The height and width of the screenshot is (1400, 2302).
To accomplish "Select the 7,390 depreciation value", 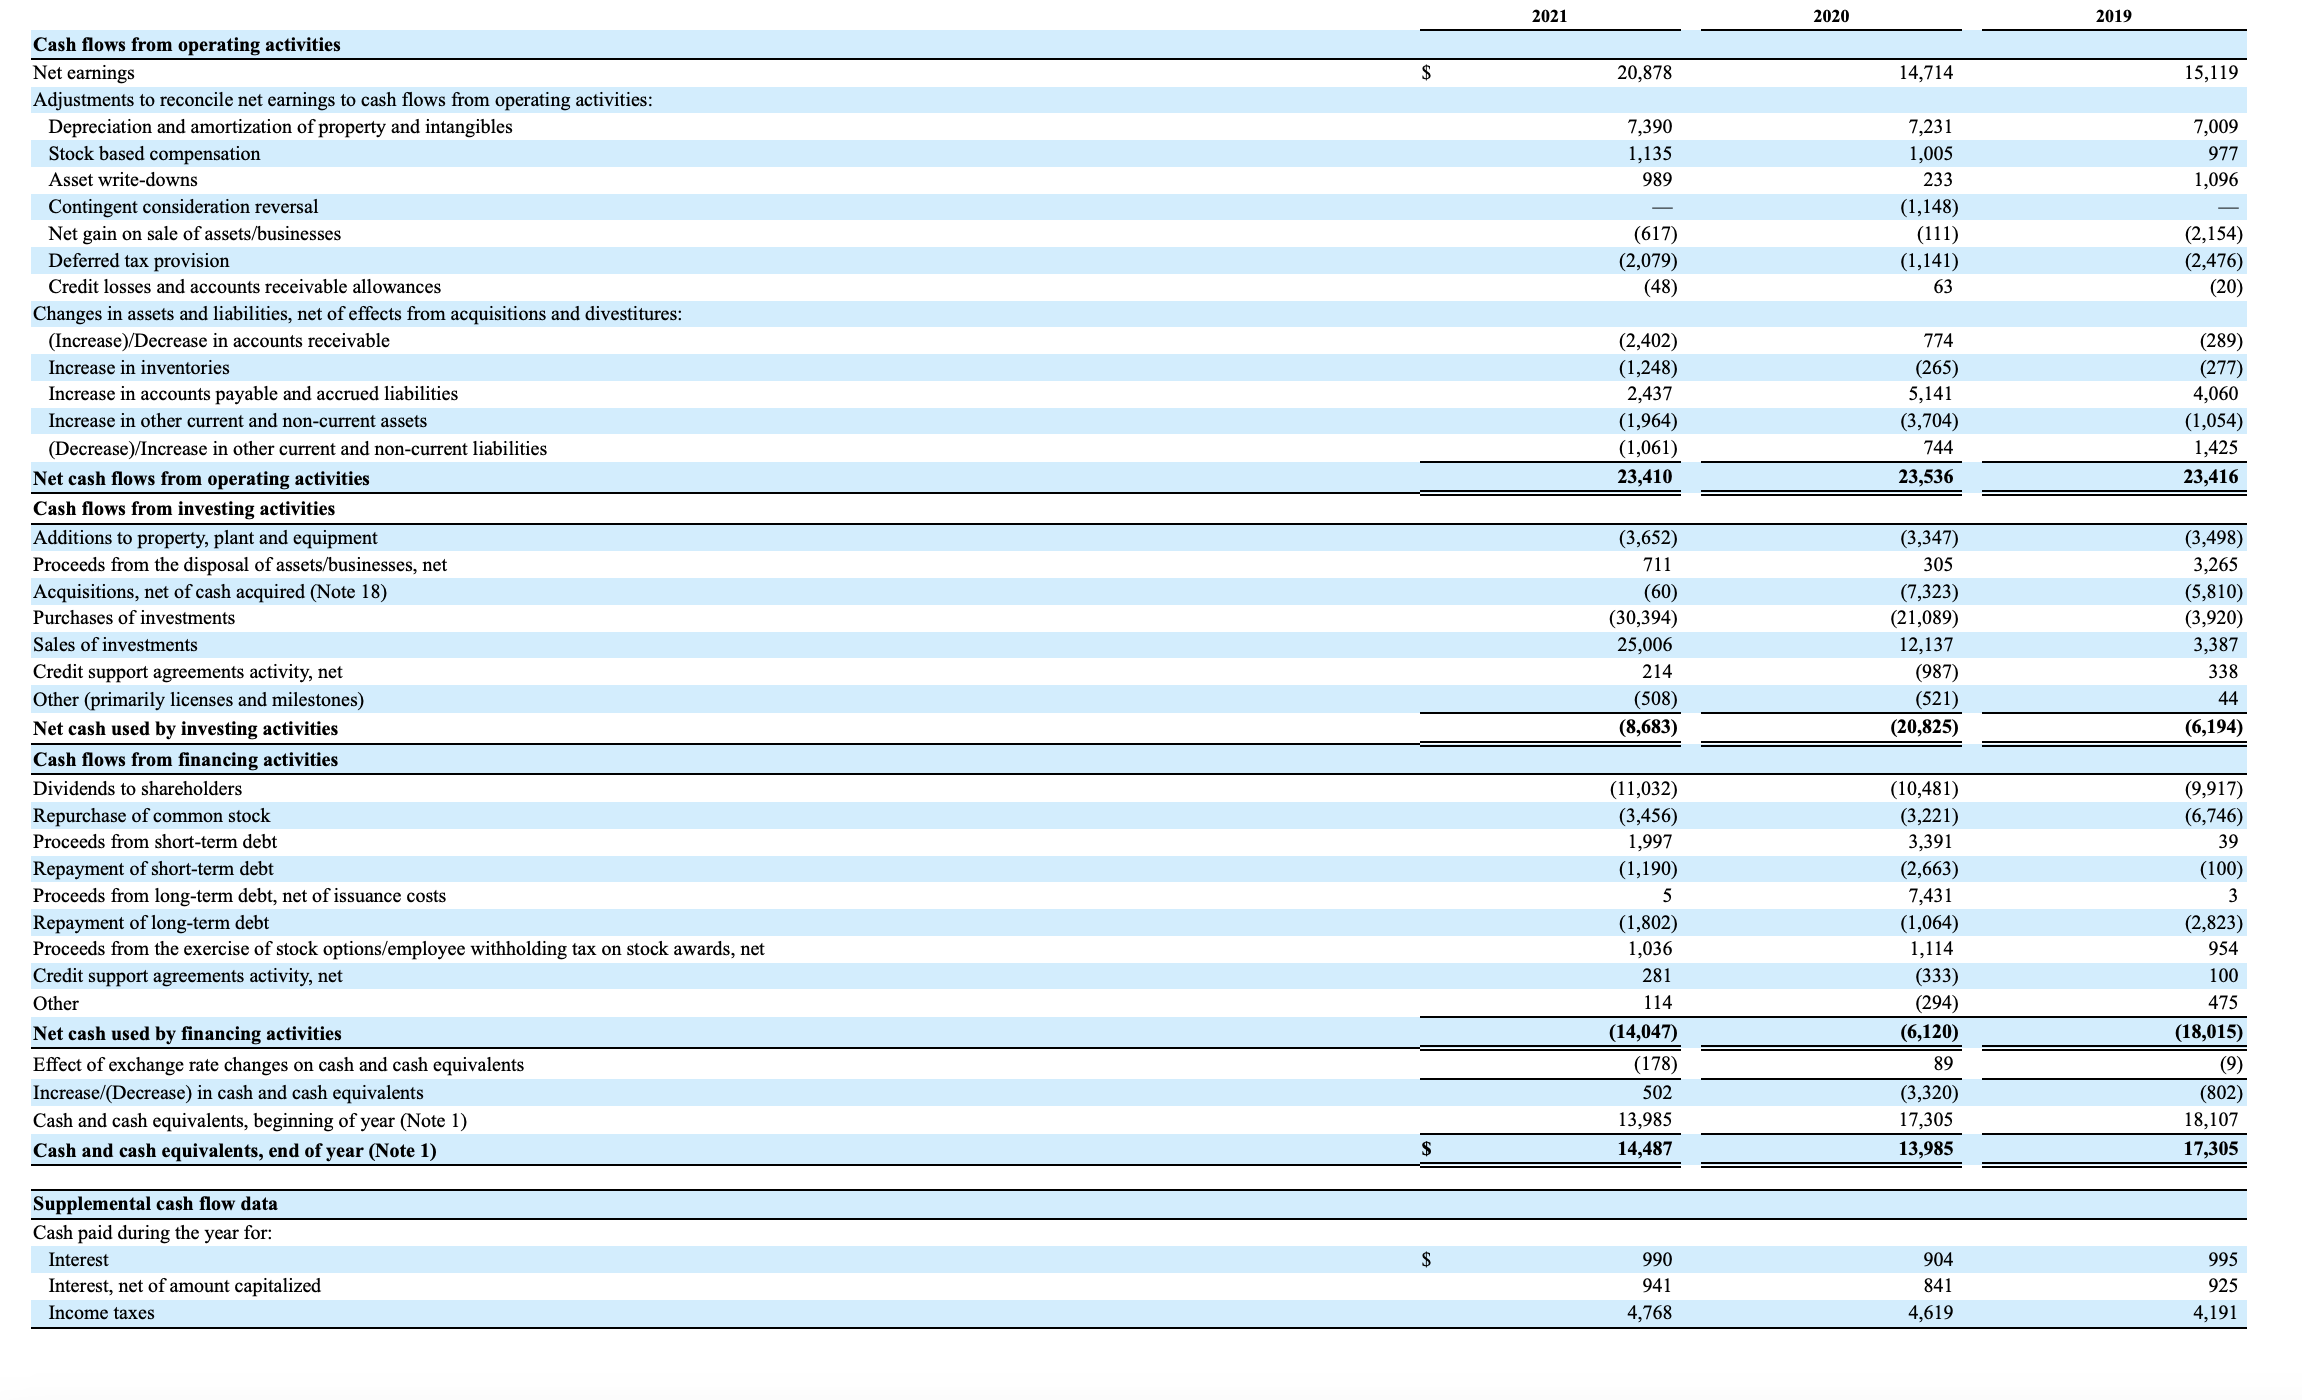I will (1650, 127).
